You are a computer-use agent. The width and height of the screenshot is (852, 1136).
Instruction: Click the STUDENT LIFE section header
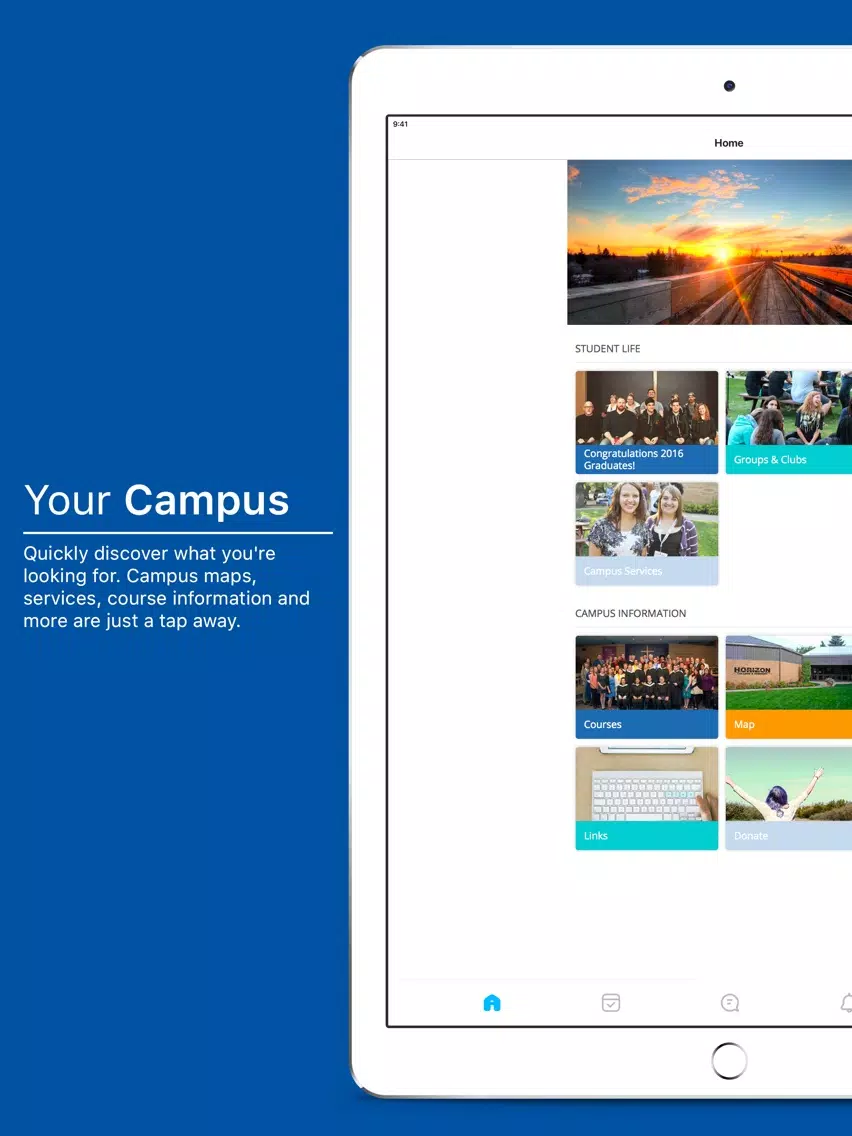[x=607, y=348]
